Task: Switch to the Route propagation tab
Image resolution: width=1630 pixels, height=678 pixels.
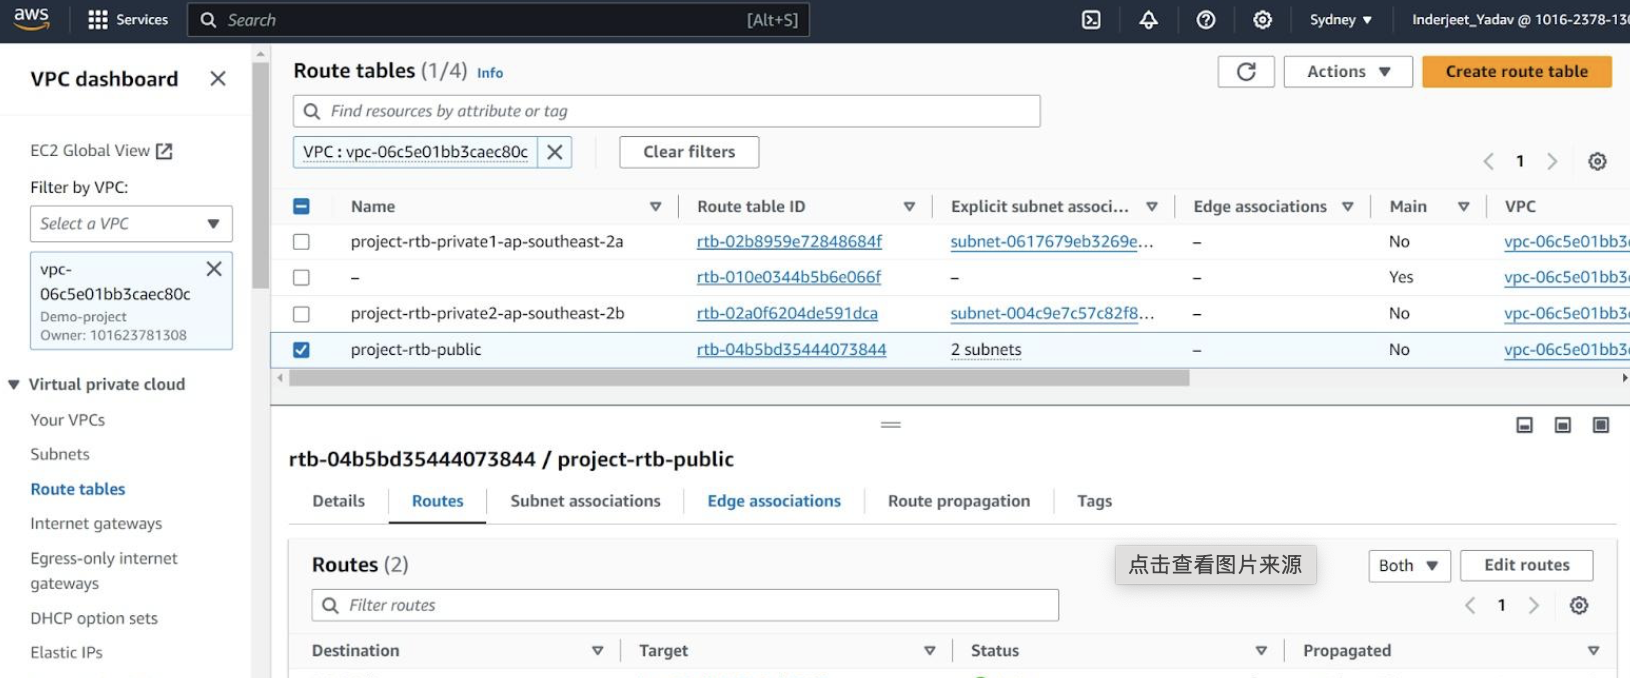Action: point(959,501)
